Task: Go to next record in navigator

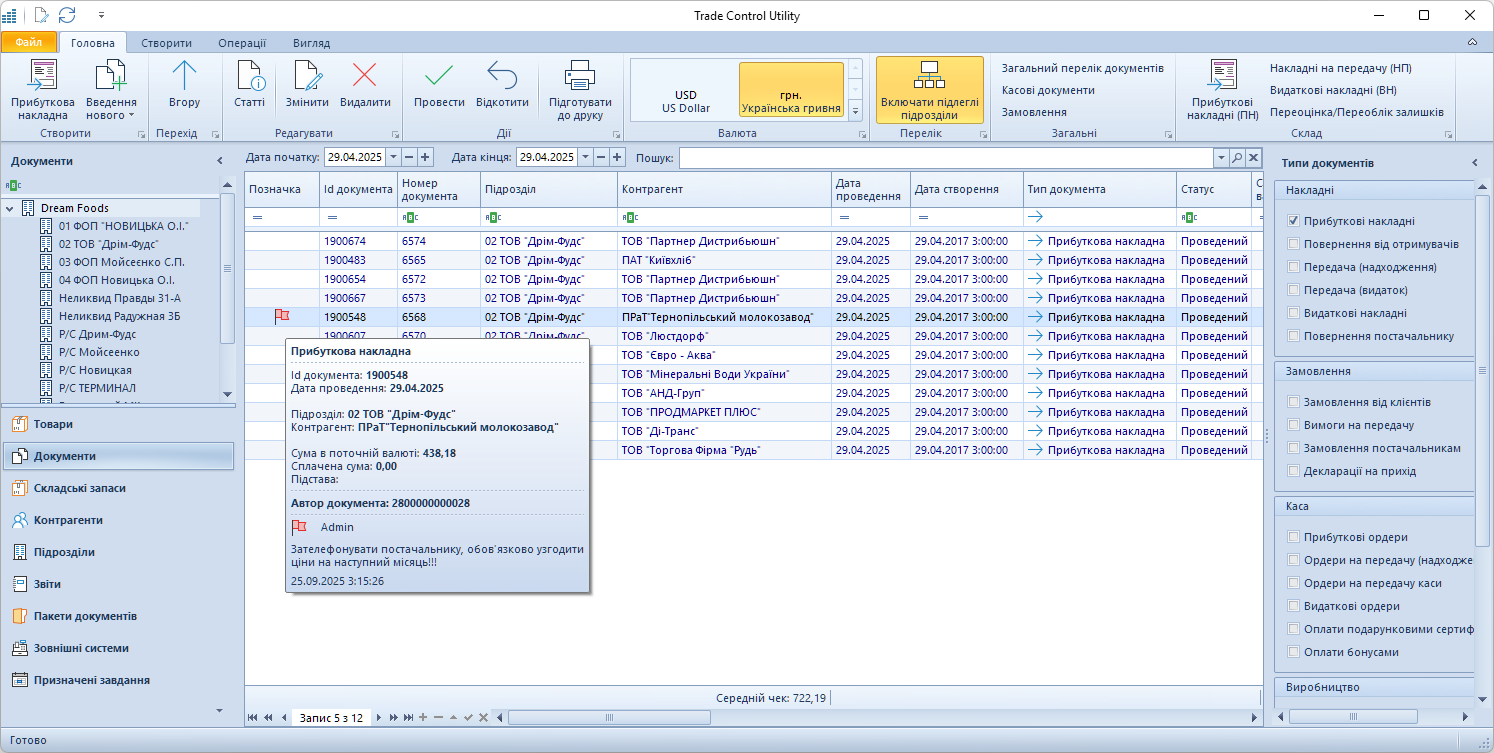Action: 378,717
